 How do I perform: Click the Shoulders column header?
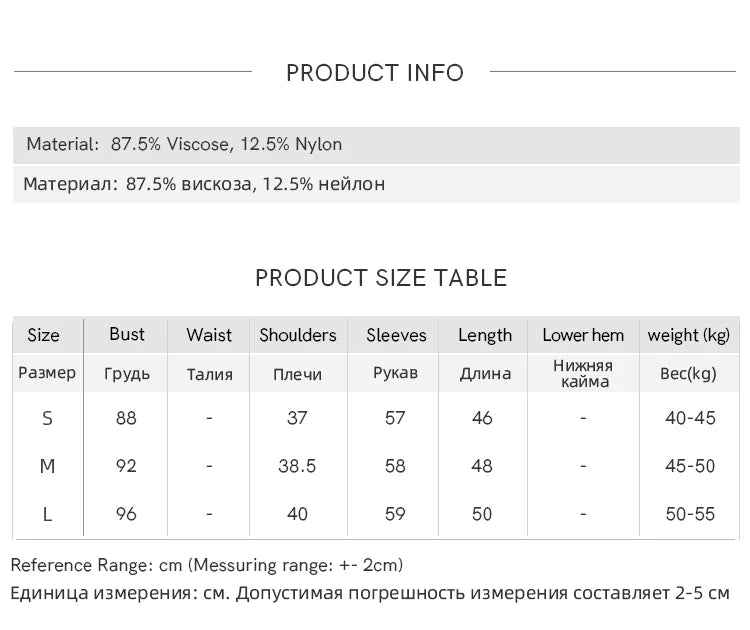click(298, 335)
